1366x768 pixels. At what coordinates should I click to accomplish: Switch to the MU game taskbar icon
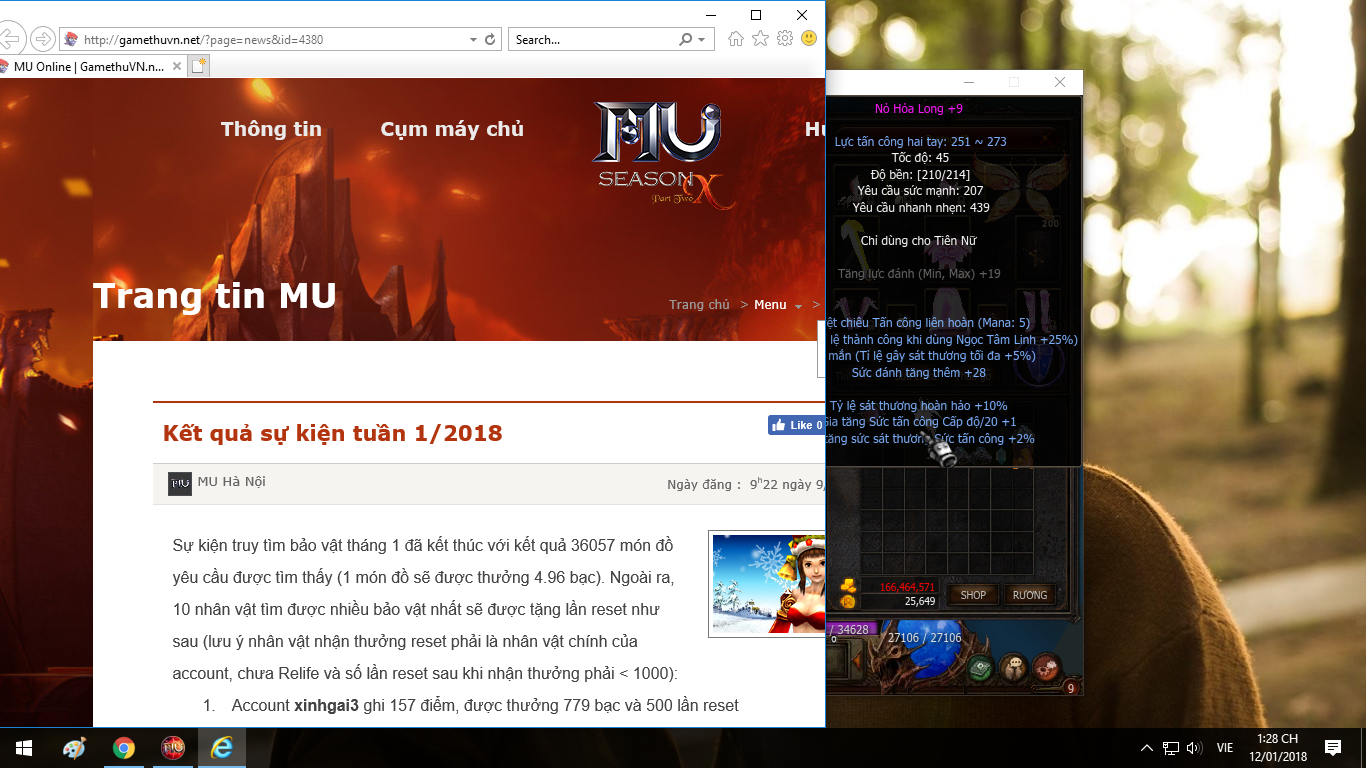[x=173, y=748]
